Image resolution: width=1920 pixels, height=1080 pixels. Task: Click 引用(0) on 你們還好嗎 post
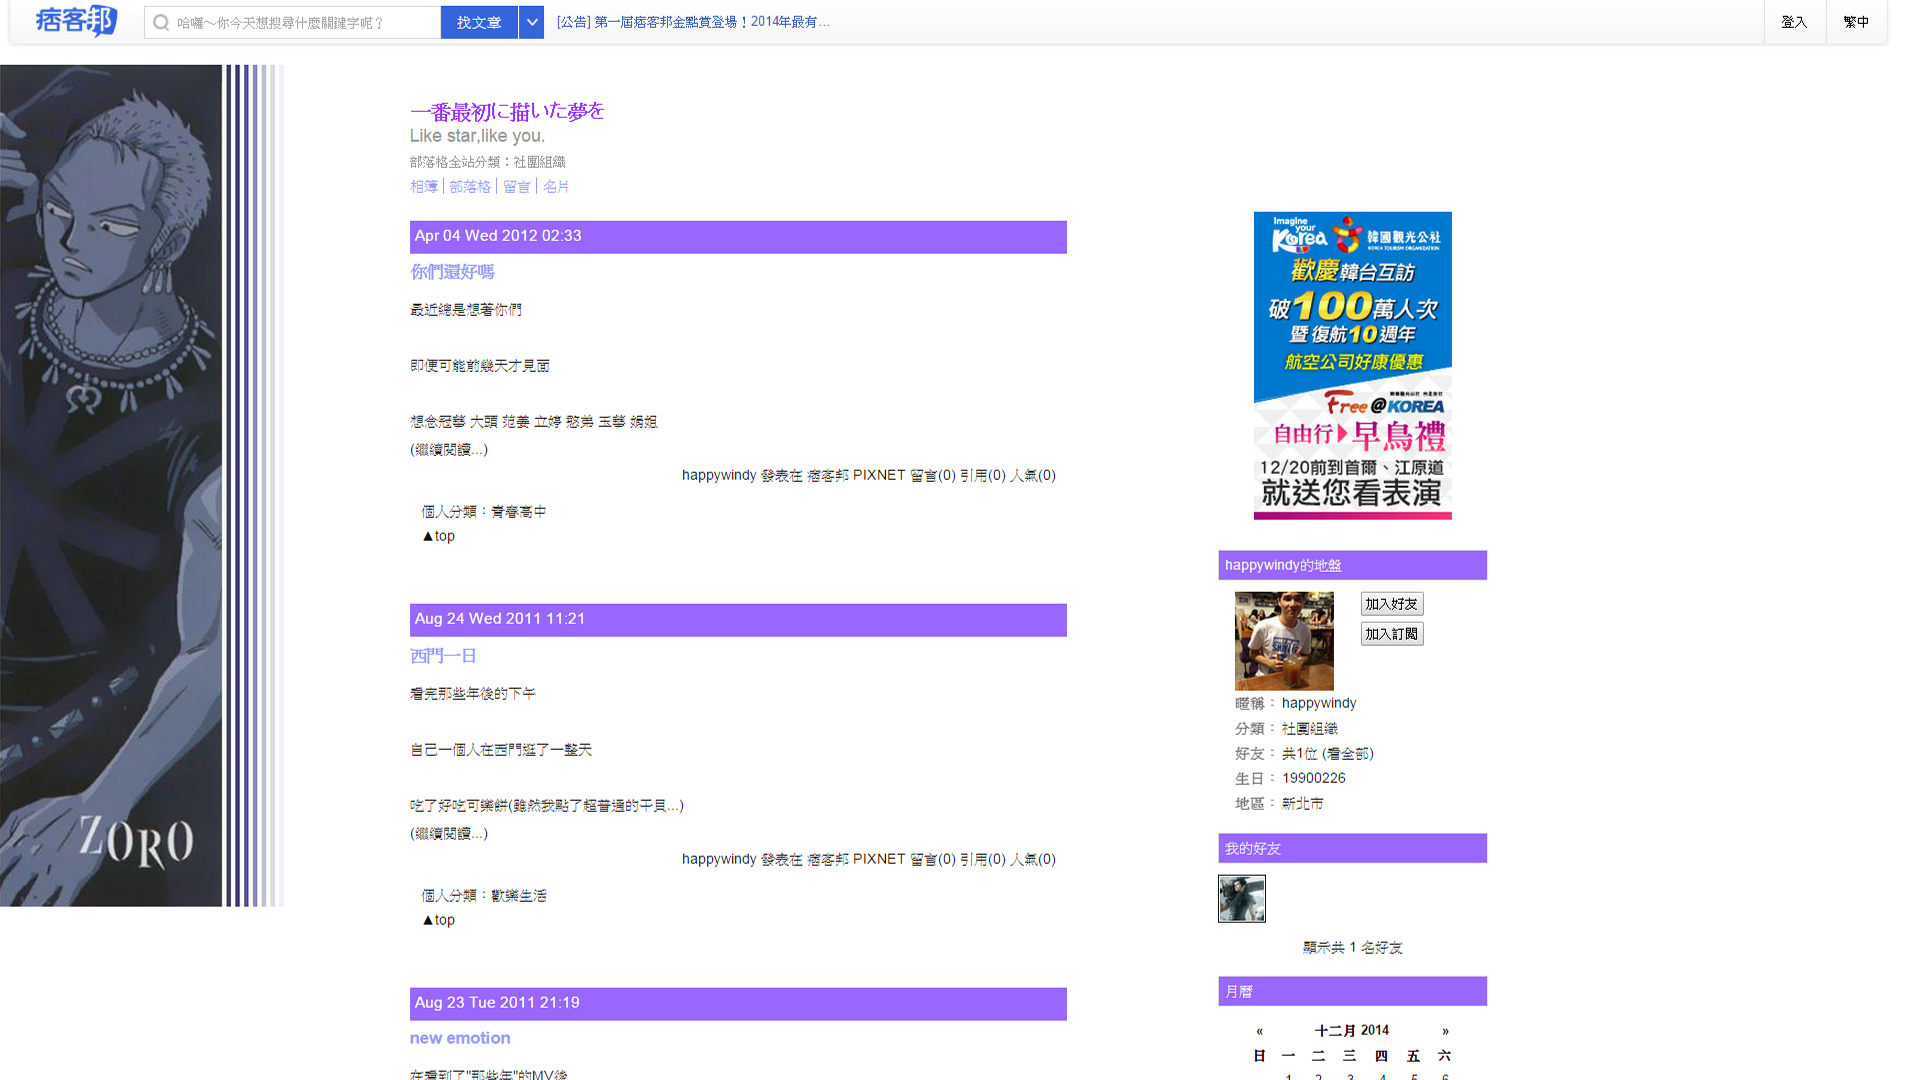pos(983,476)
